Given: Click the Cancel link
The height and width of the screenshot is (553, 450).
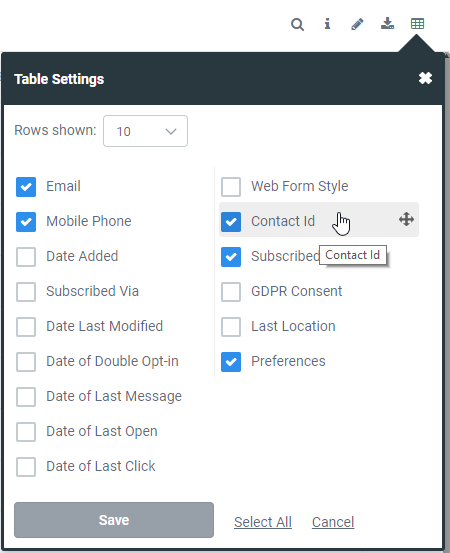Looking at the screenshot, I should click(333, 522).
